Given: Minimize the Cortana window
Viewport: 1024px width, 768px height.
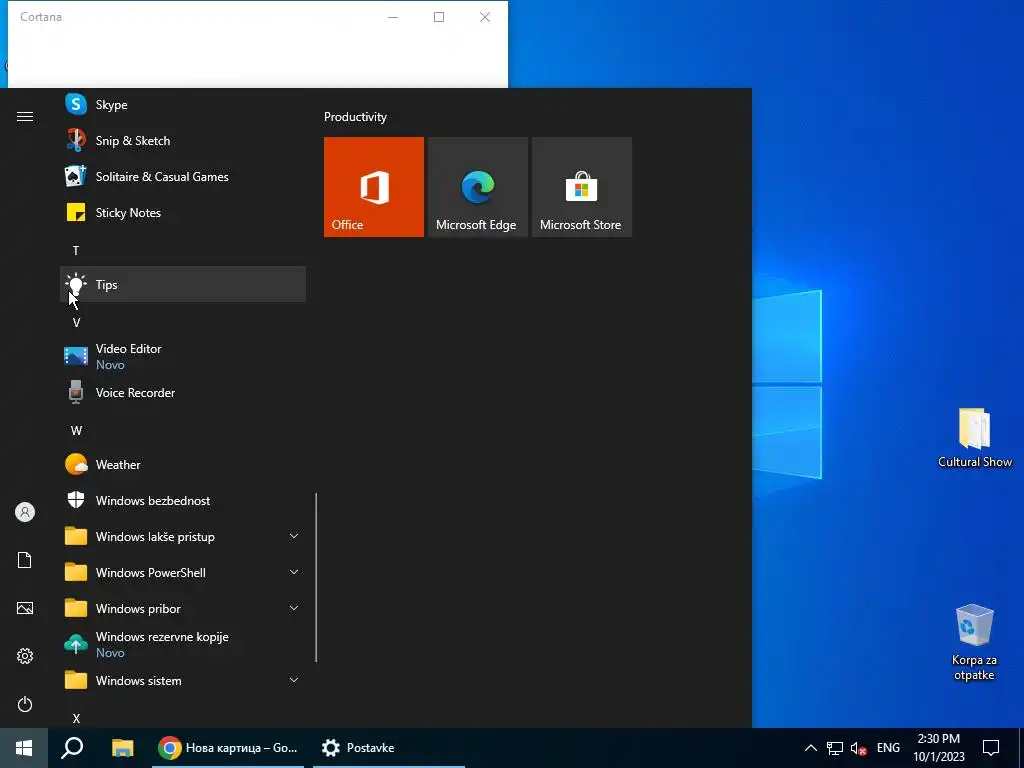Looking at the screenshot, I should [393, 17].
